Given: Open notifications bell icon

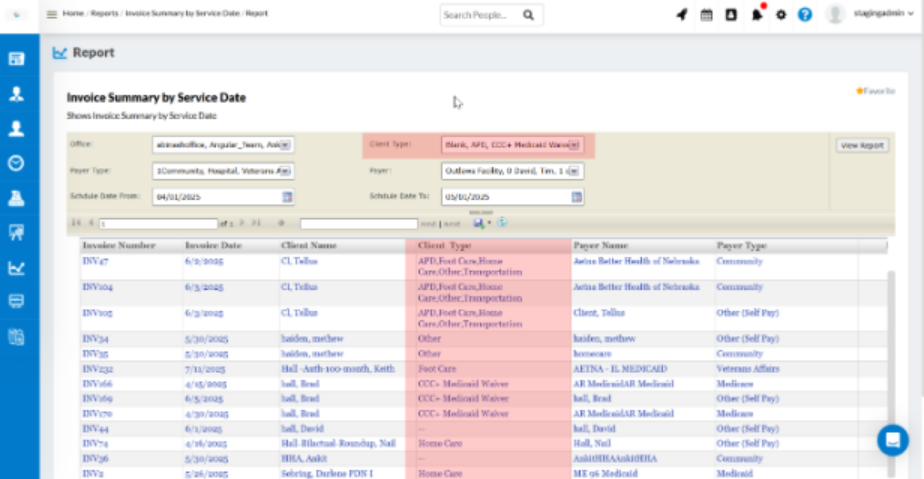Looking at the screenshot, I should pos(757,15).
